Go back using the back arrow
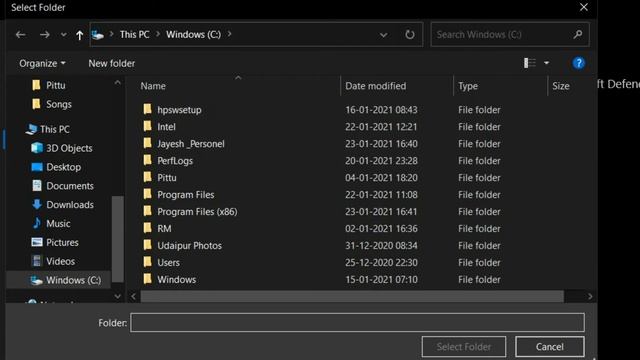This screenshot has width=640, height=360. click(x=20, y=35)
